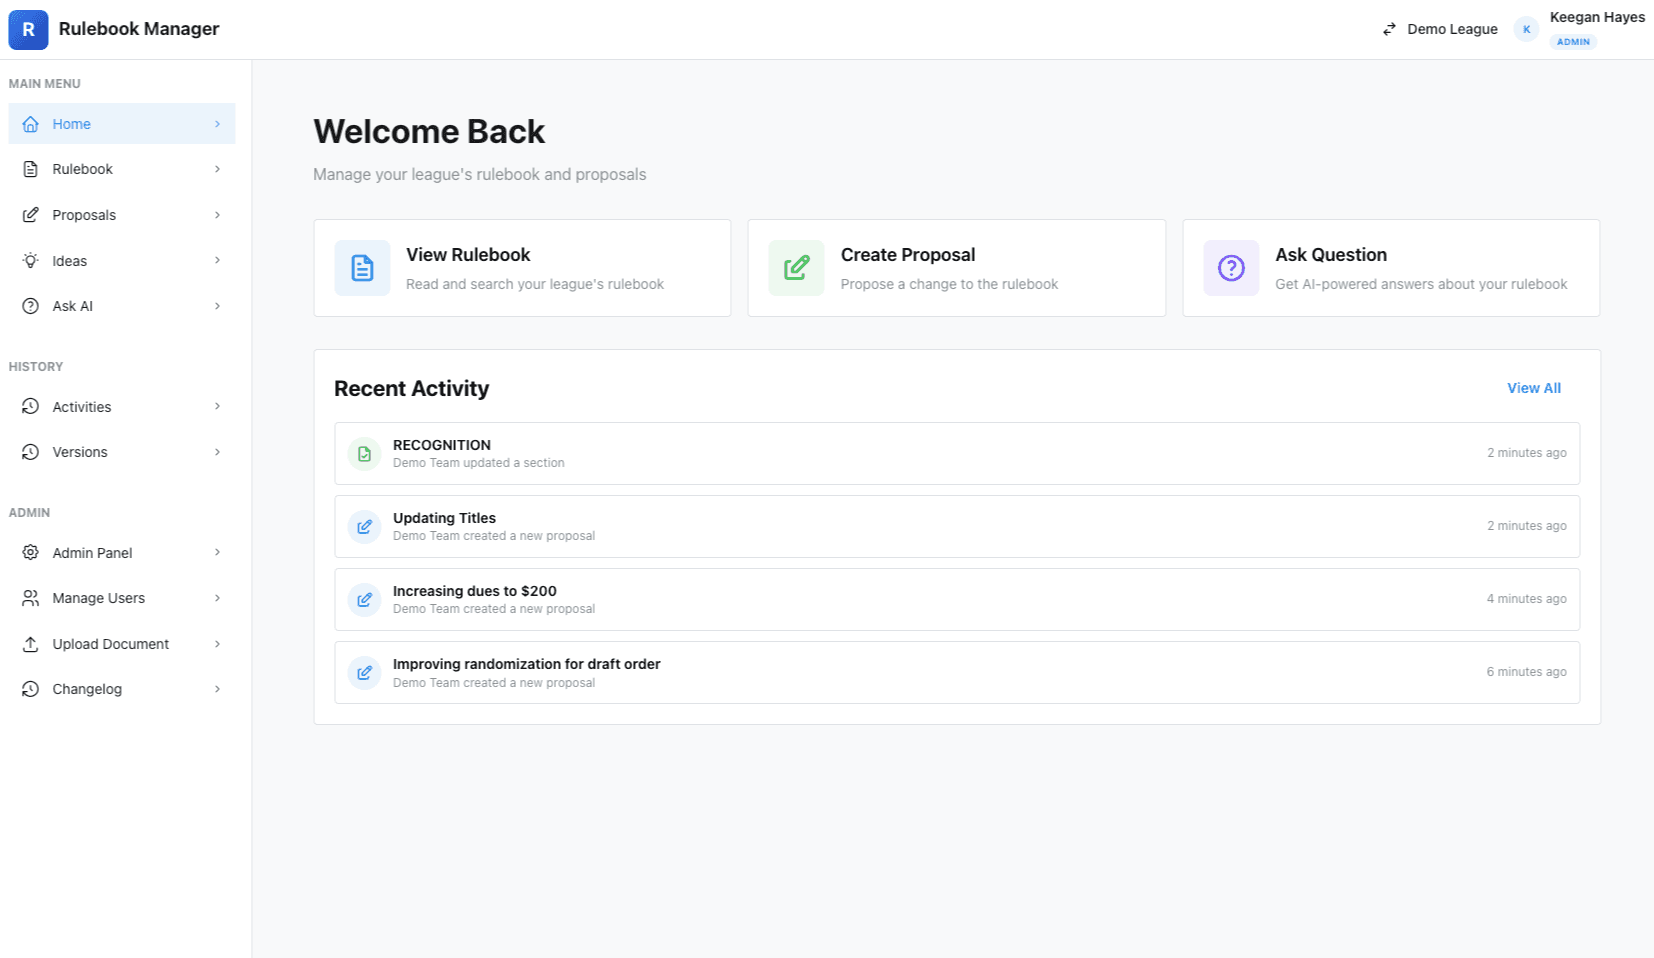Viewport: 1654px width, 958px height.
Task: Click the Upload Document arrow icon
Action: 30,643
